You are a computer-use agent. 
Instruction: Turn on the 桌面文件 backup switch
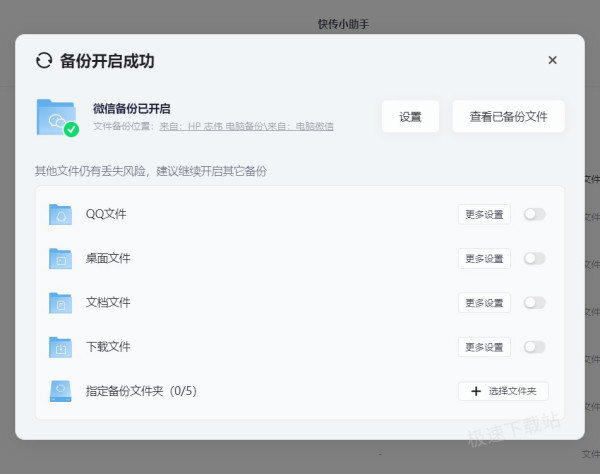click(x=535, y=259)
